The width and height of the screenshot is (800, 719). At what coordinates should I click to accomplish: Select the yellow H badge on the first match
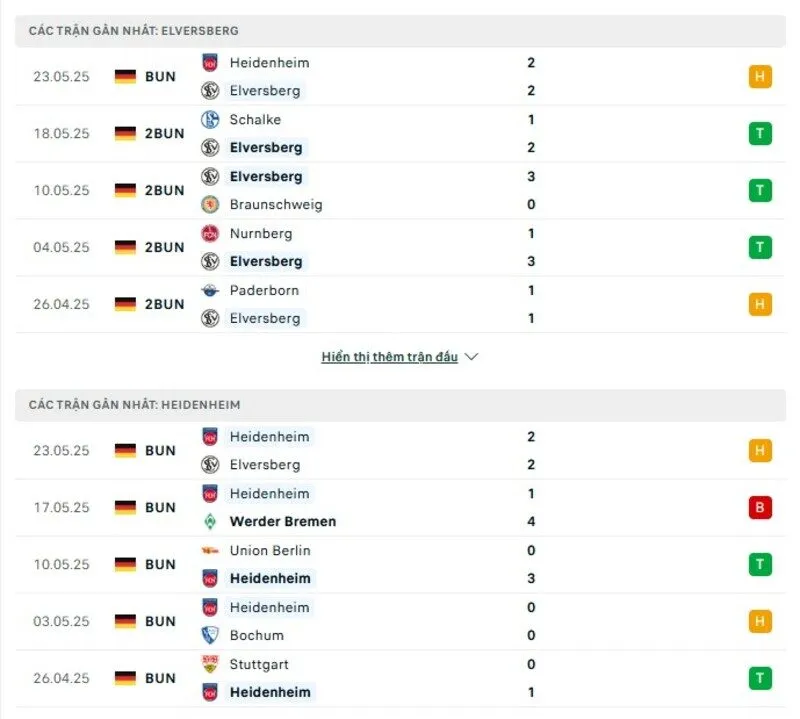pos(759,76)
